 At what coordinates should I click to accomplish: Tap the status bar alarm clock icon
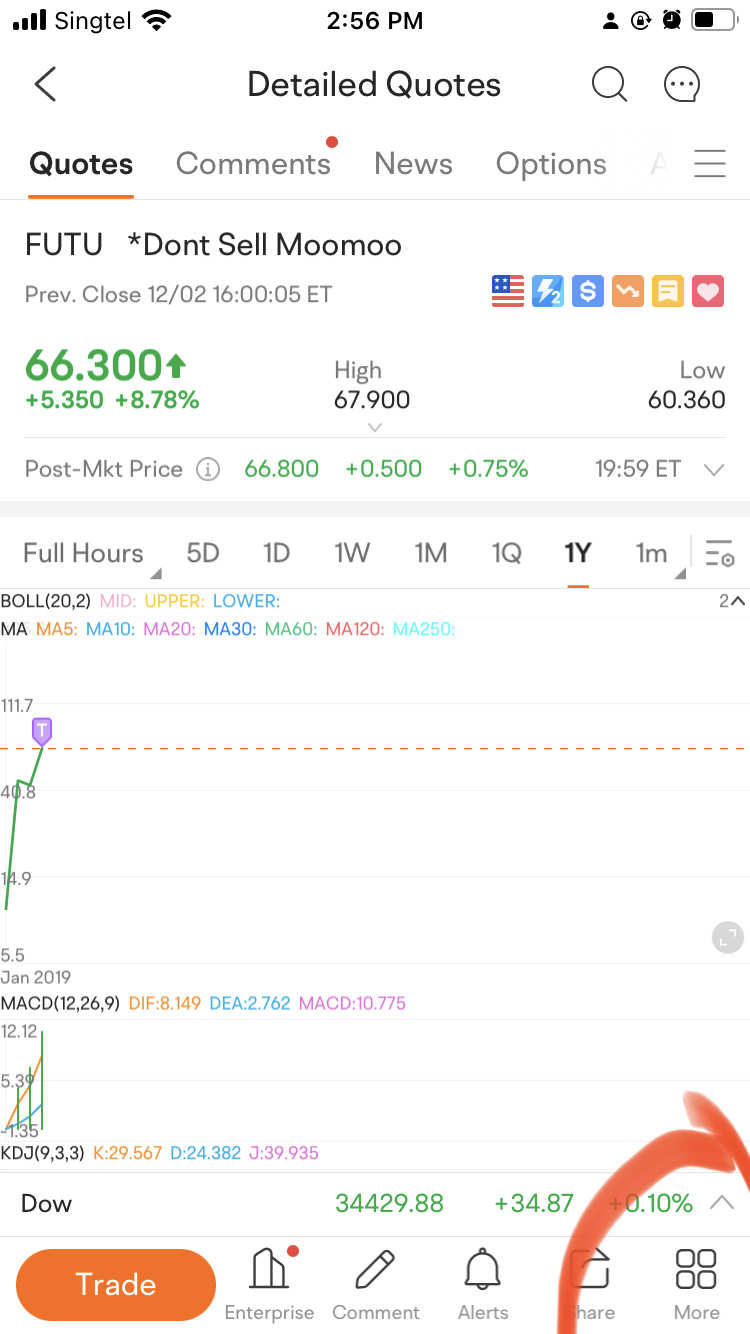coord(671,20)
